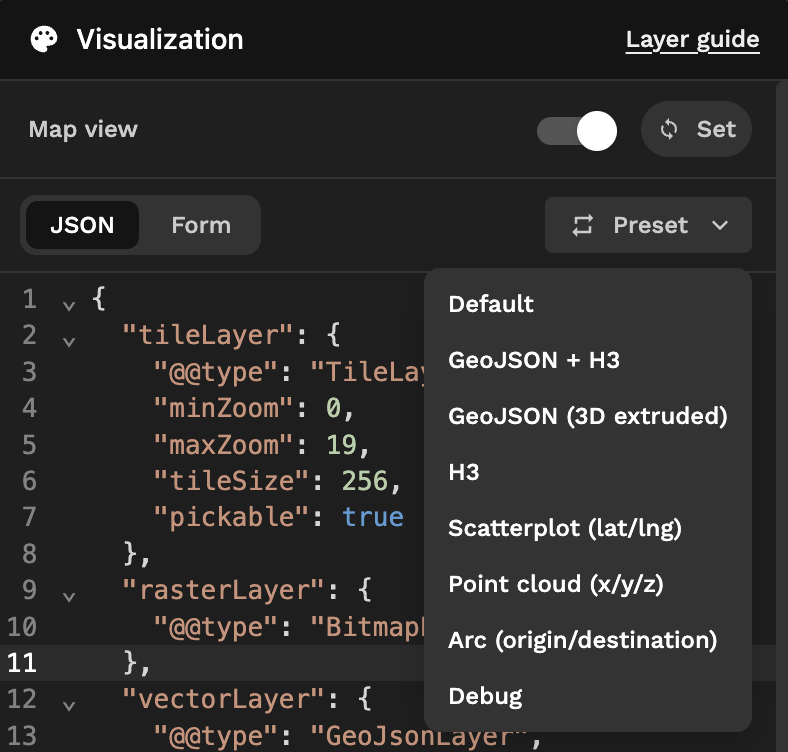Click the refresh icon on Set button

pos(668,129)
